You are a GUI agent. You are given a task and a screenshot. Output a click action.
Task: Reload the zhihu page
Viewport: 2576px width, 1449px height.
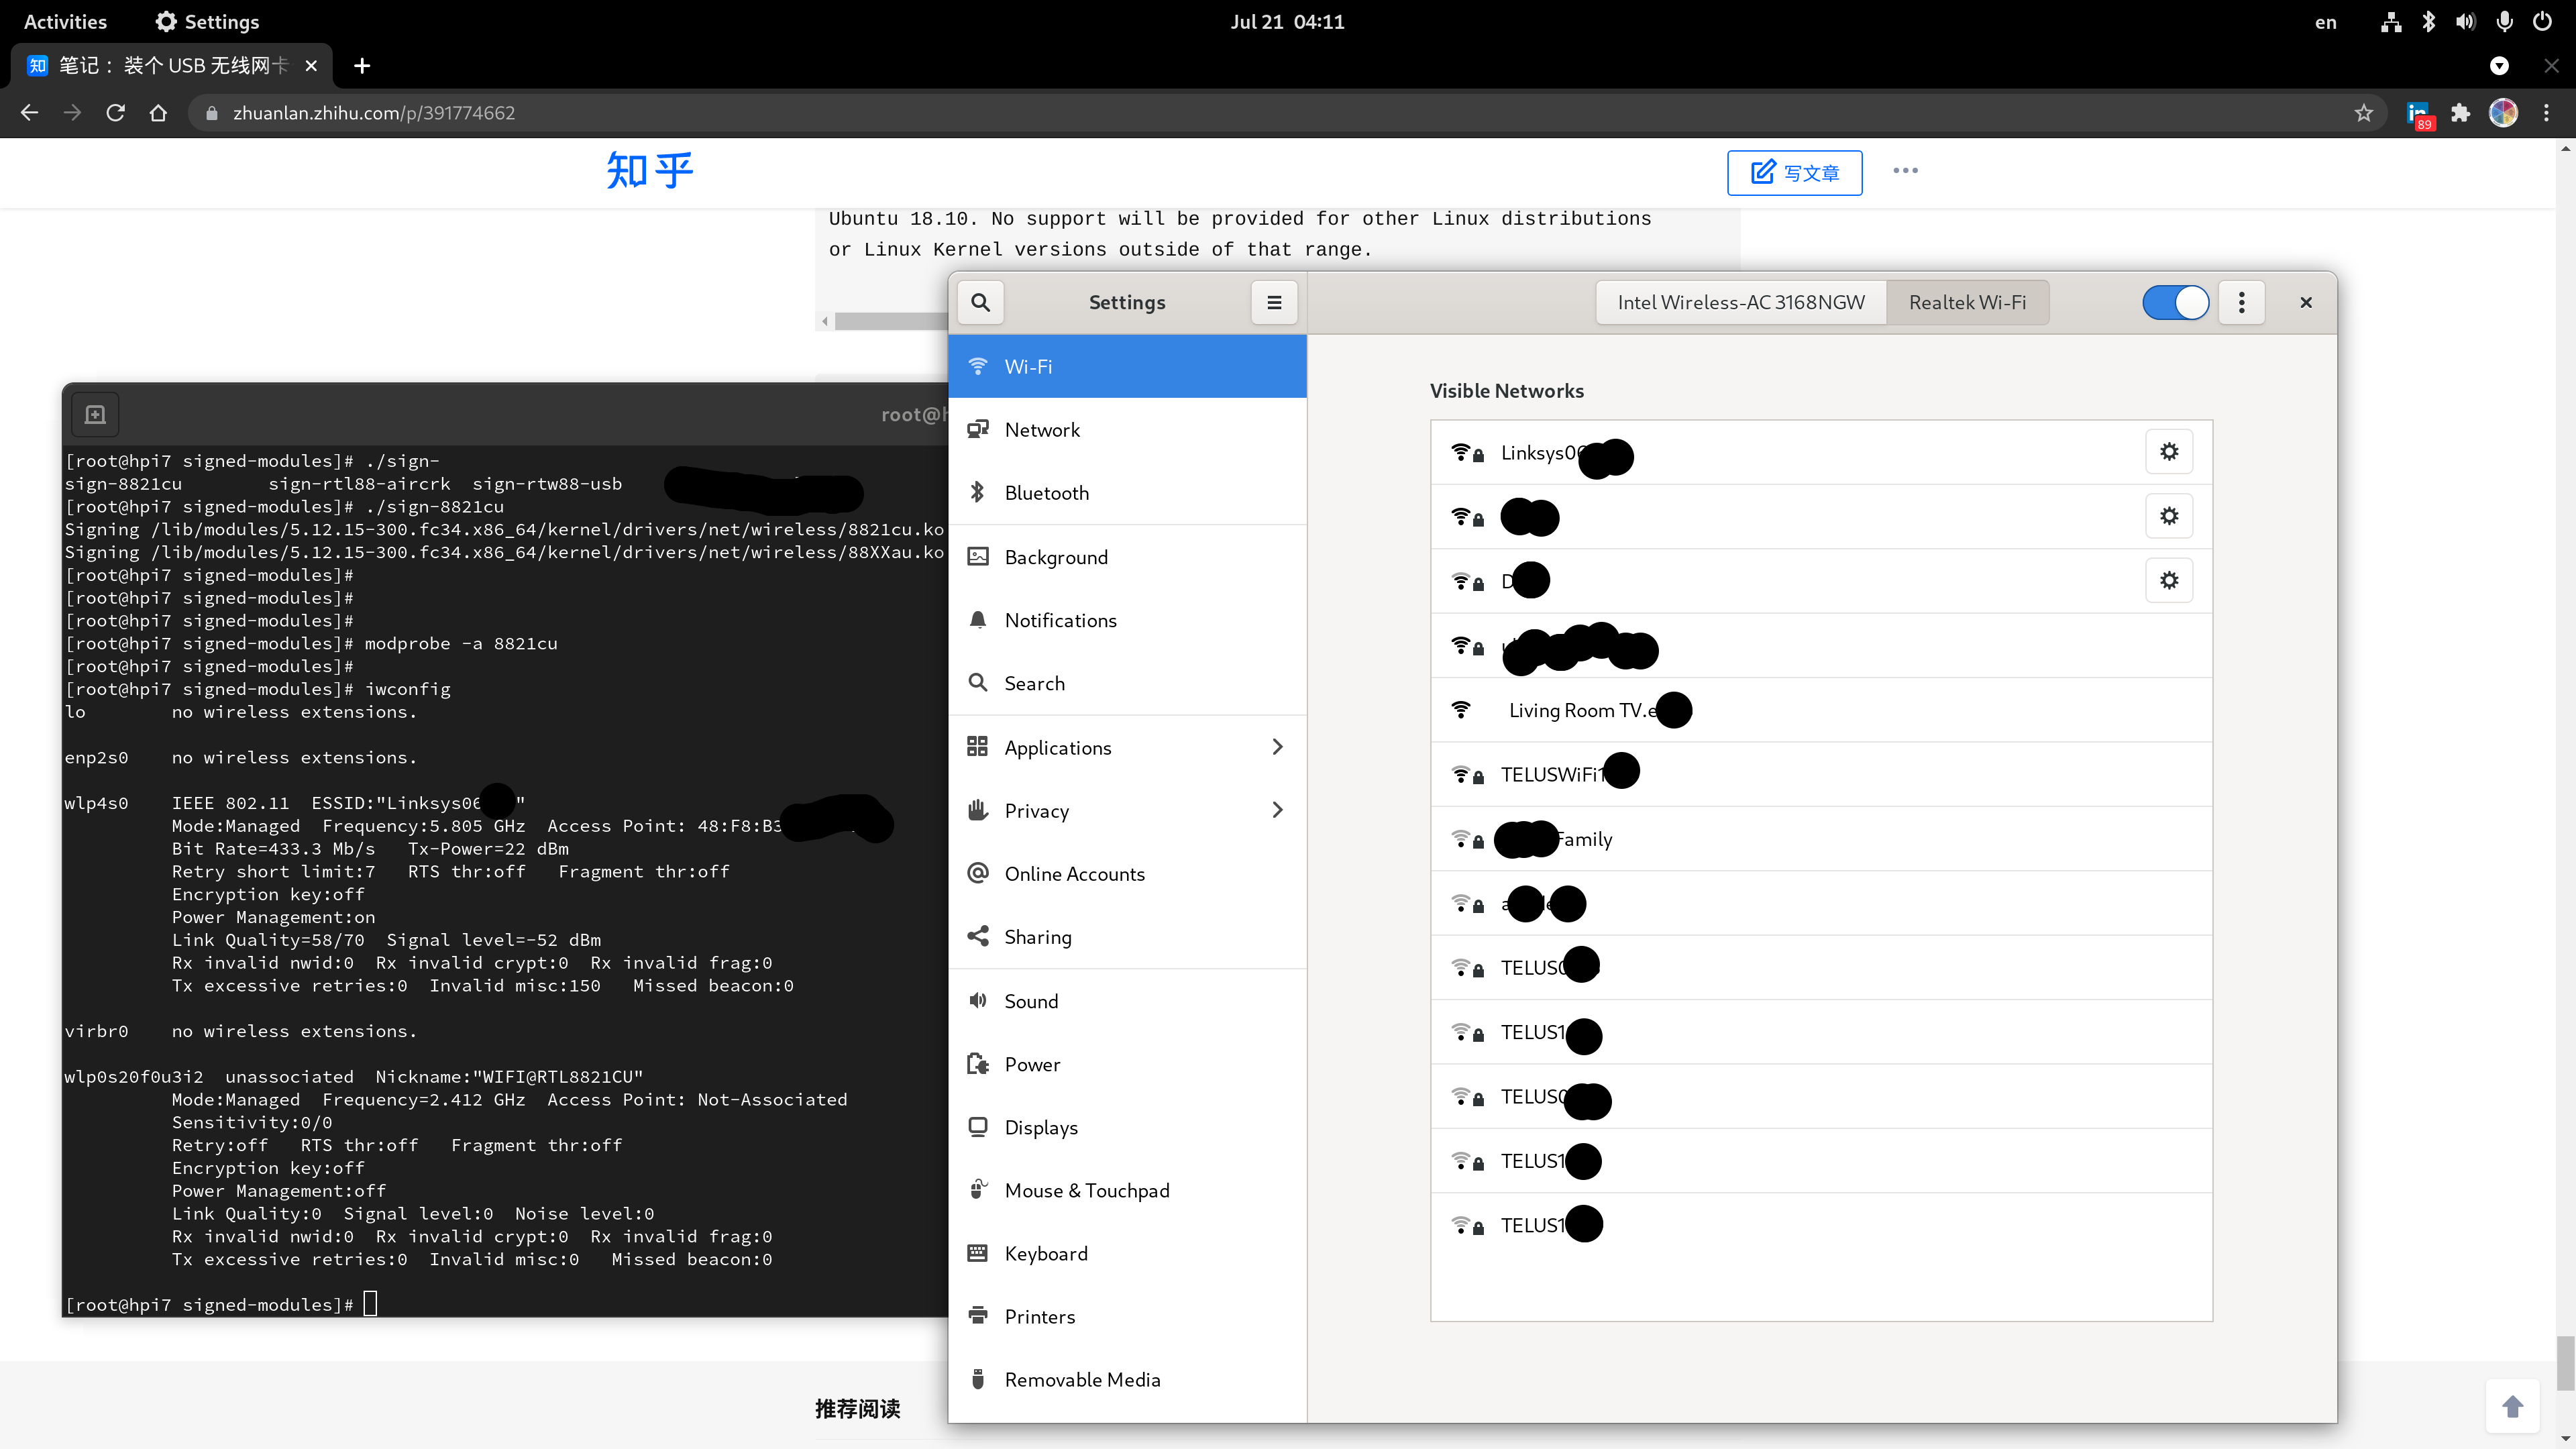coord(115,113)
